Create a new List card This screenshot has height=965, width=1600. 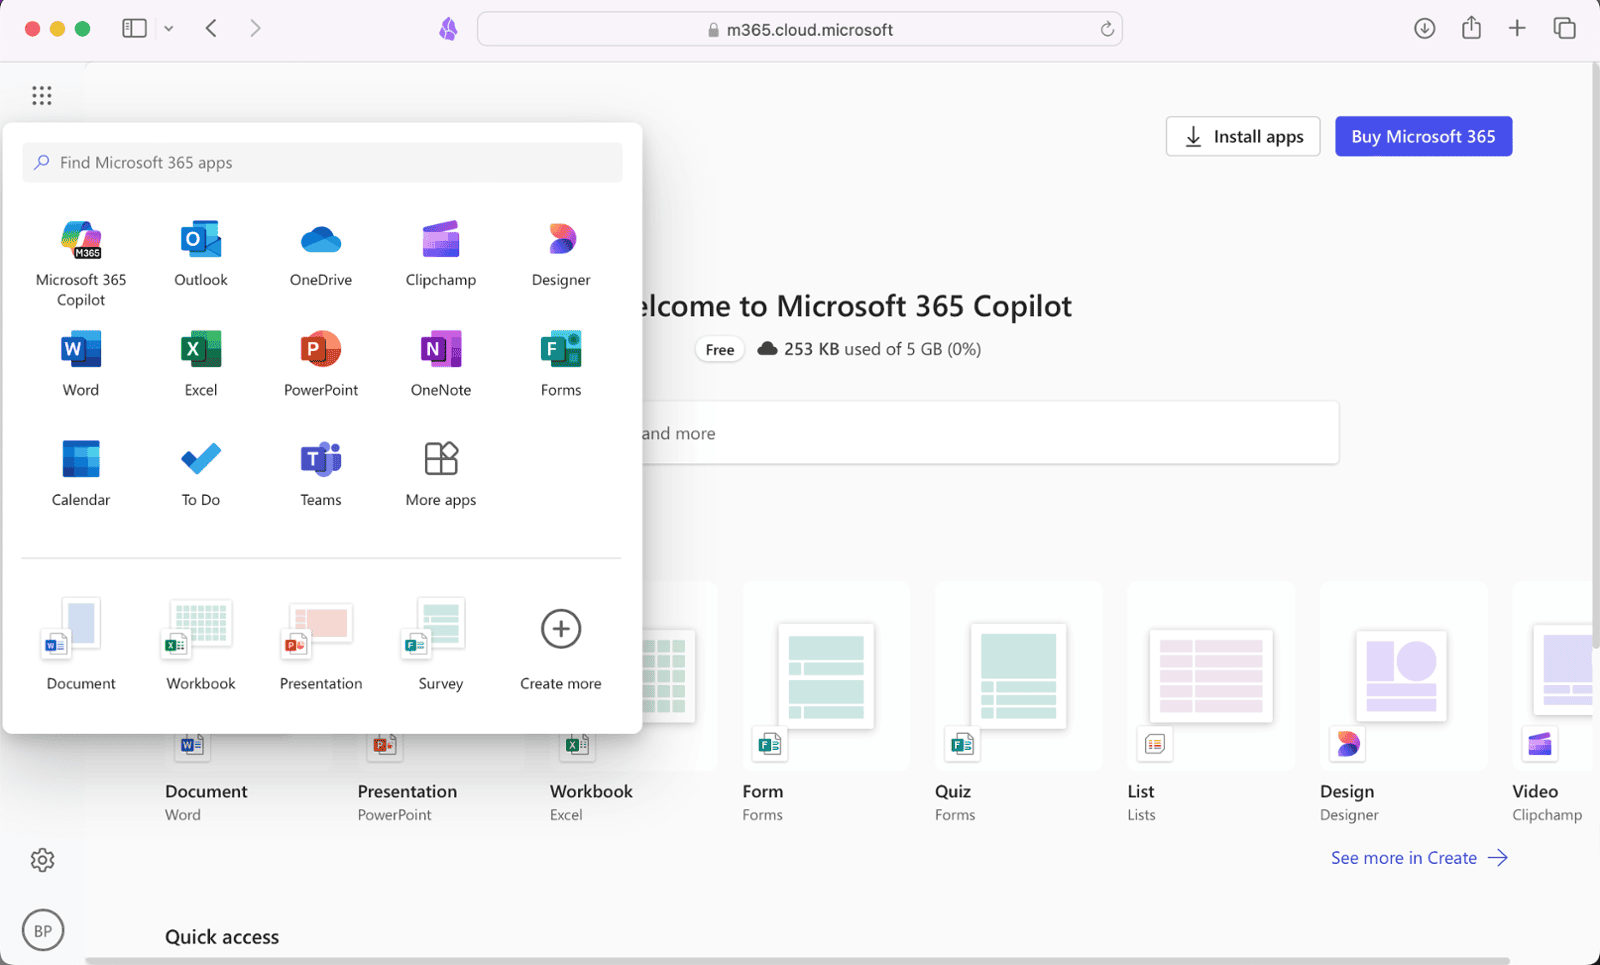tap(1211, 702)
